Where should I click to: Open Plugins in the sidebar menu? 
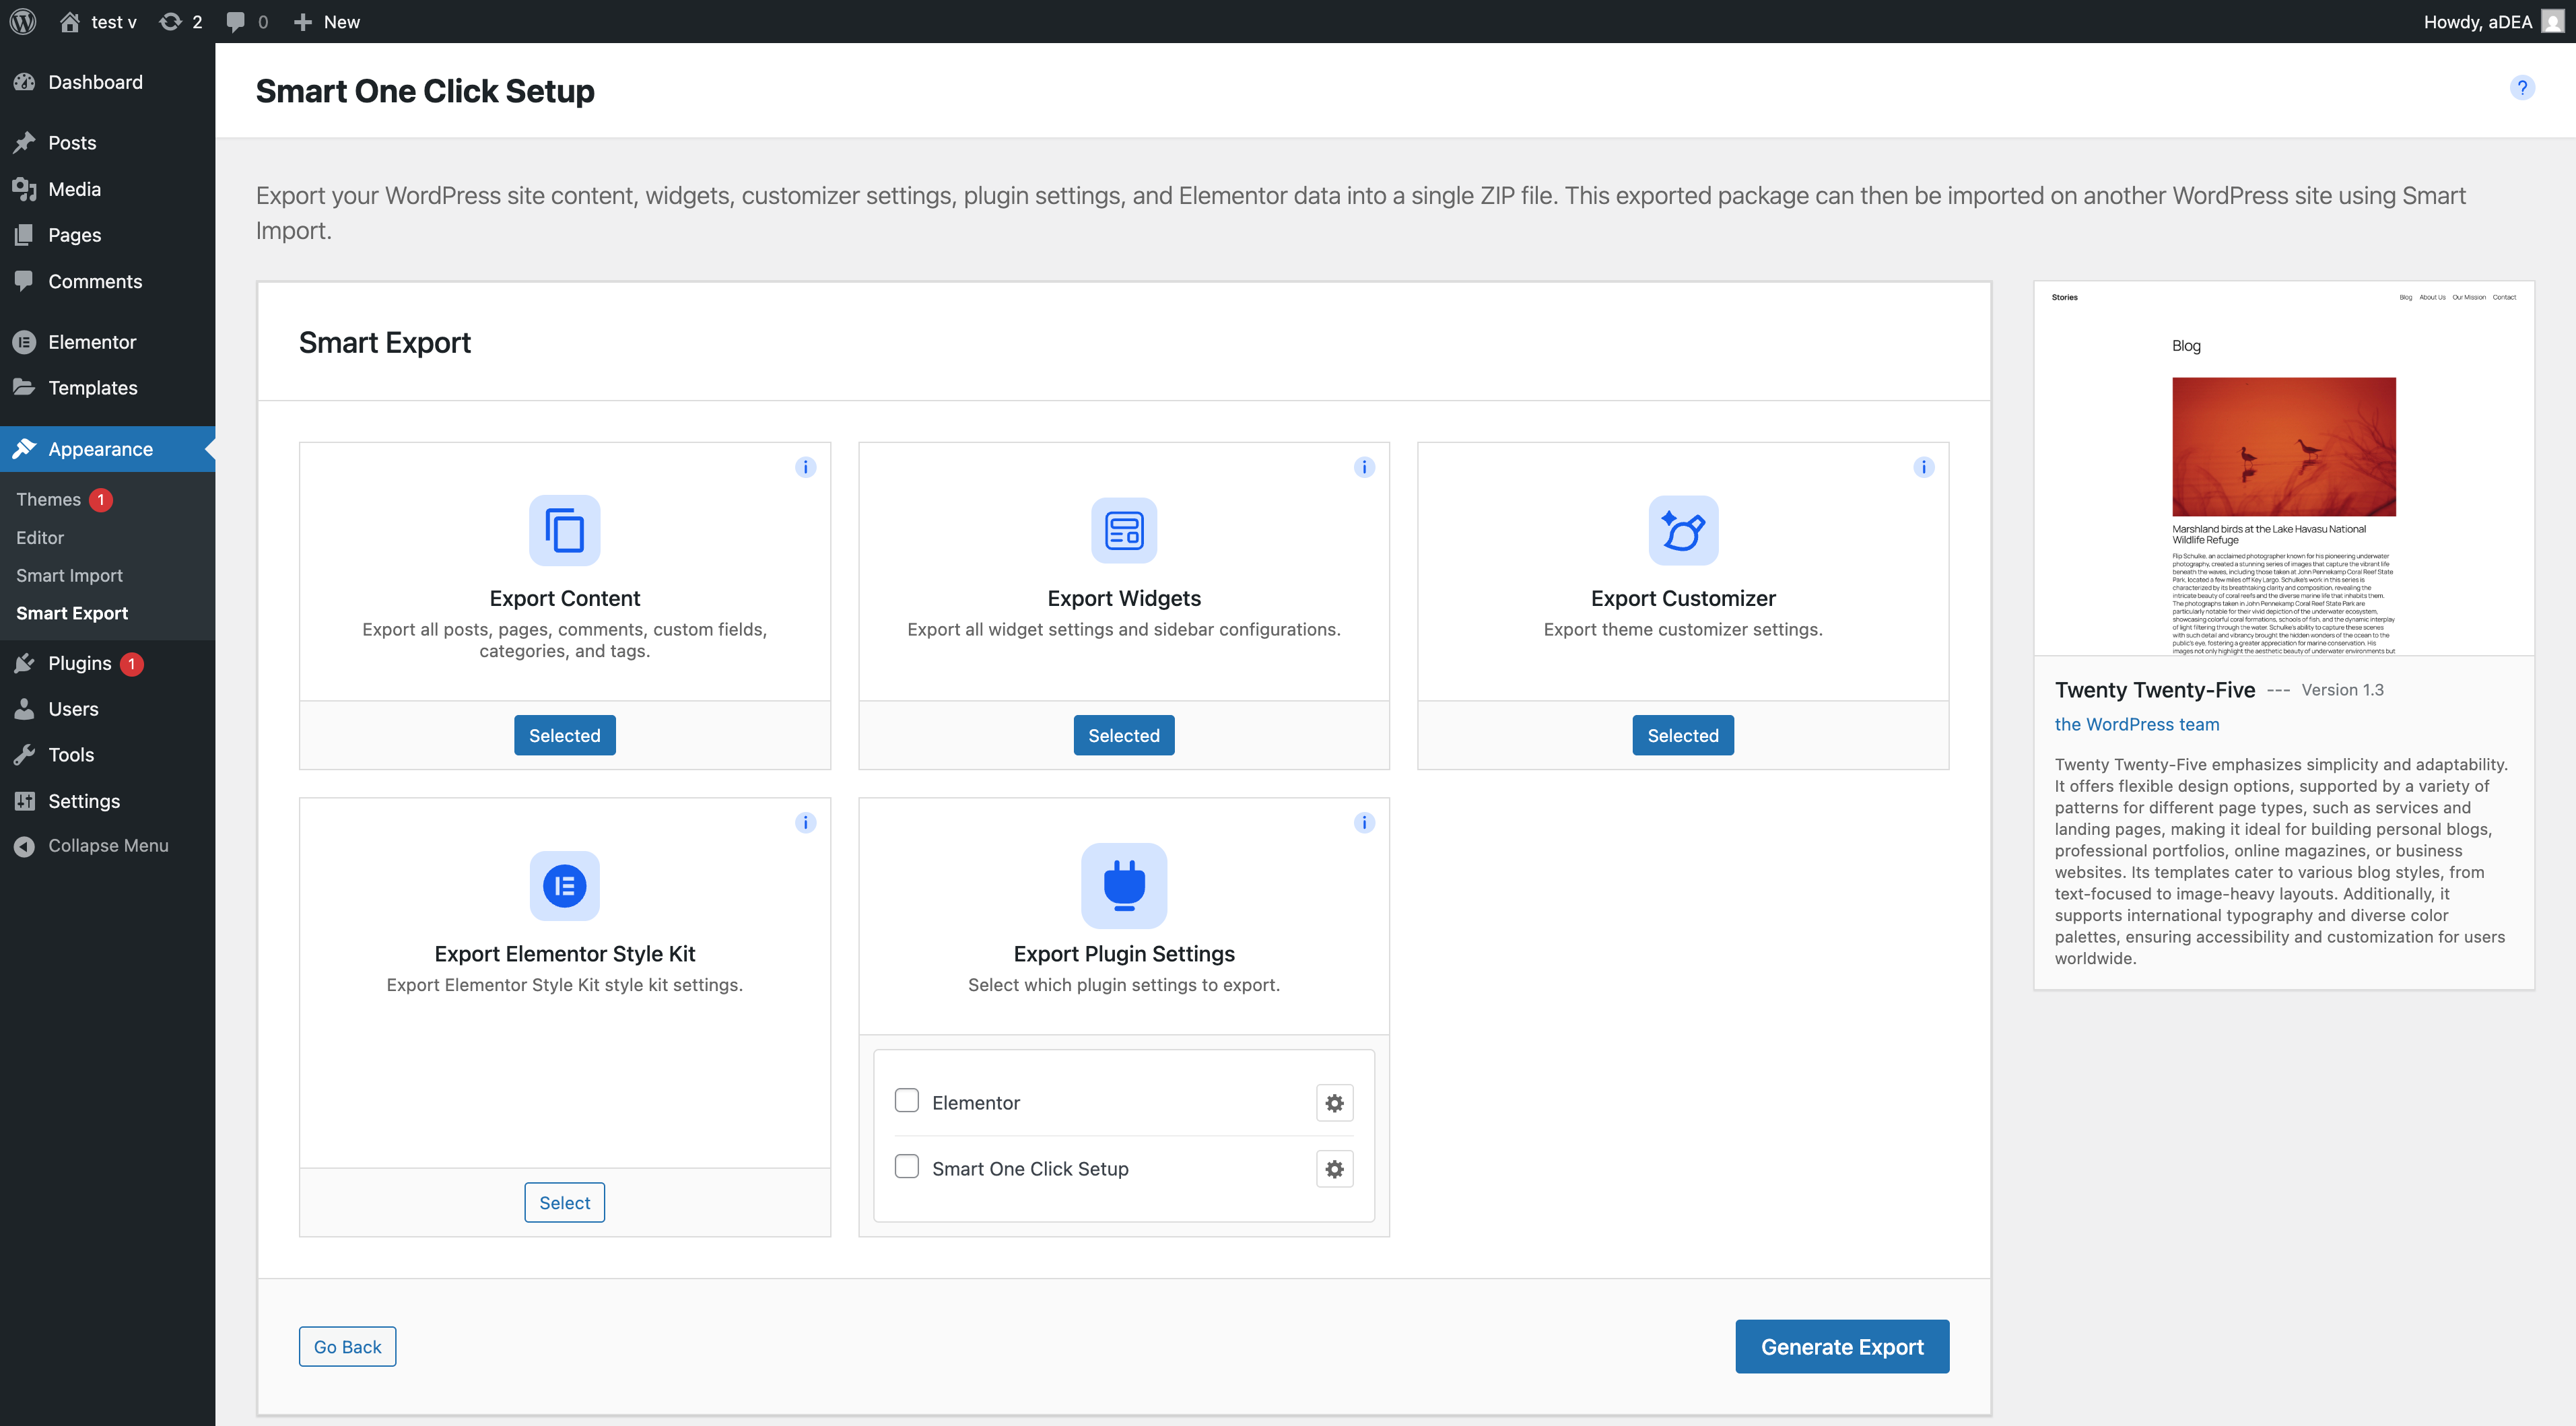click(80, 663)
